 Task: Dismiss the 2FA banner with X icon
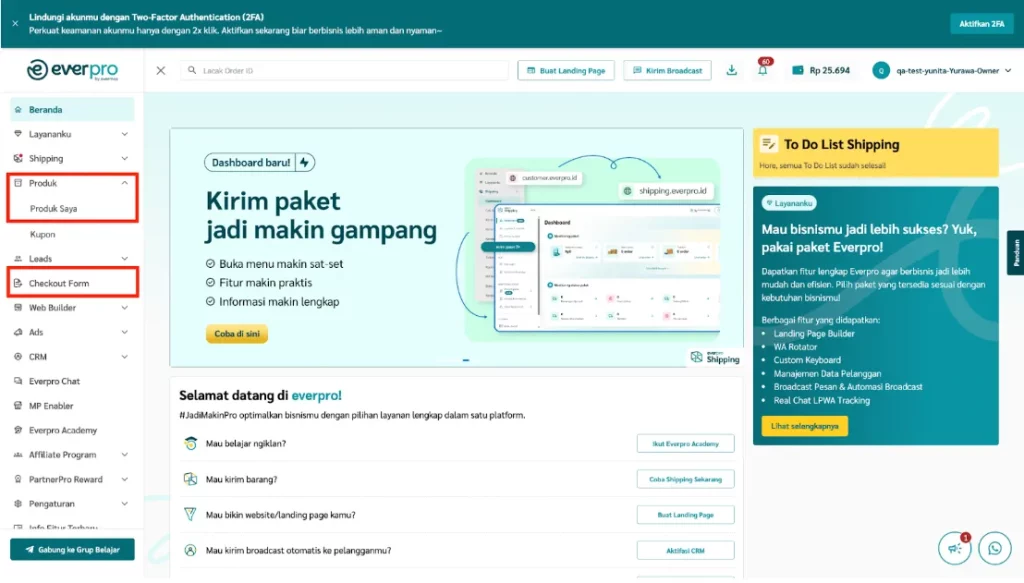[15, 23]
